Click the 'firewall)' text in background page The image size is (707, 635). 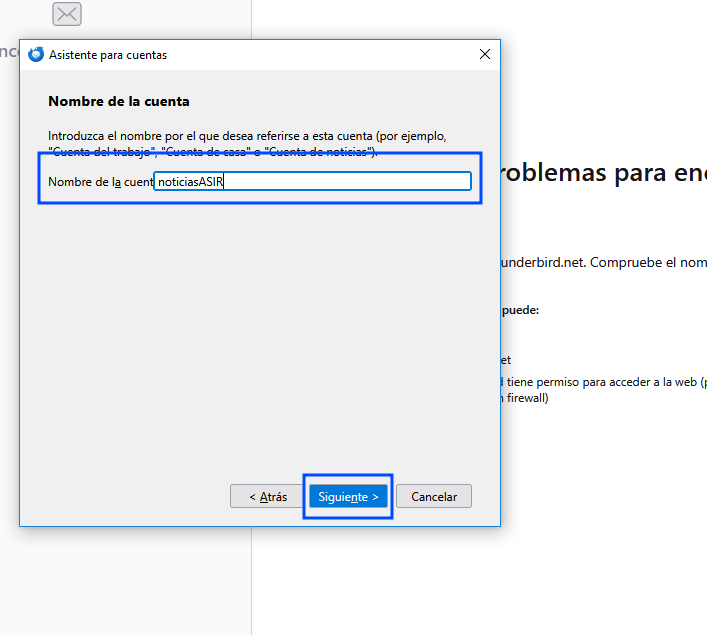pos(527,398)
